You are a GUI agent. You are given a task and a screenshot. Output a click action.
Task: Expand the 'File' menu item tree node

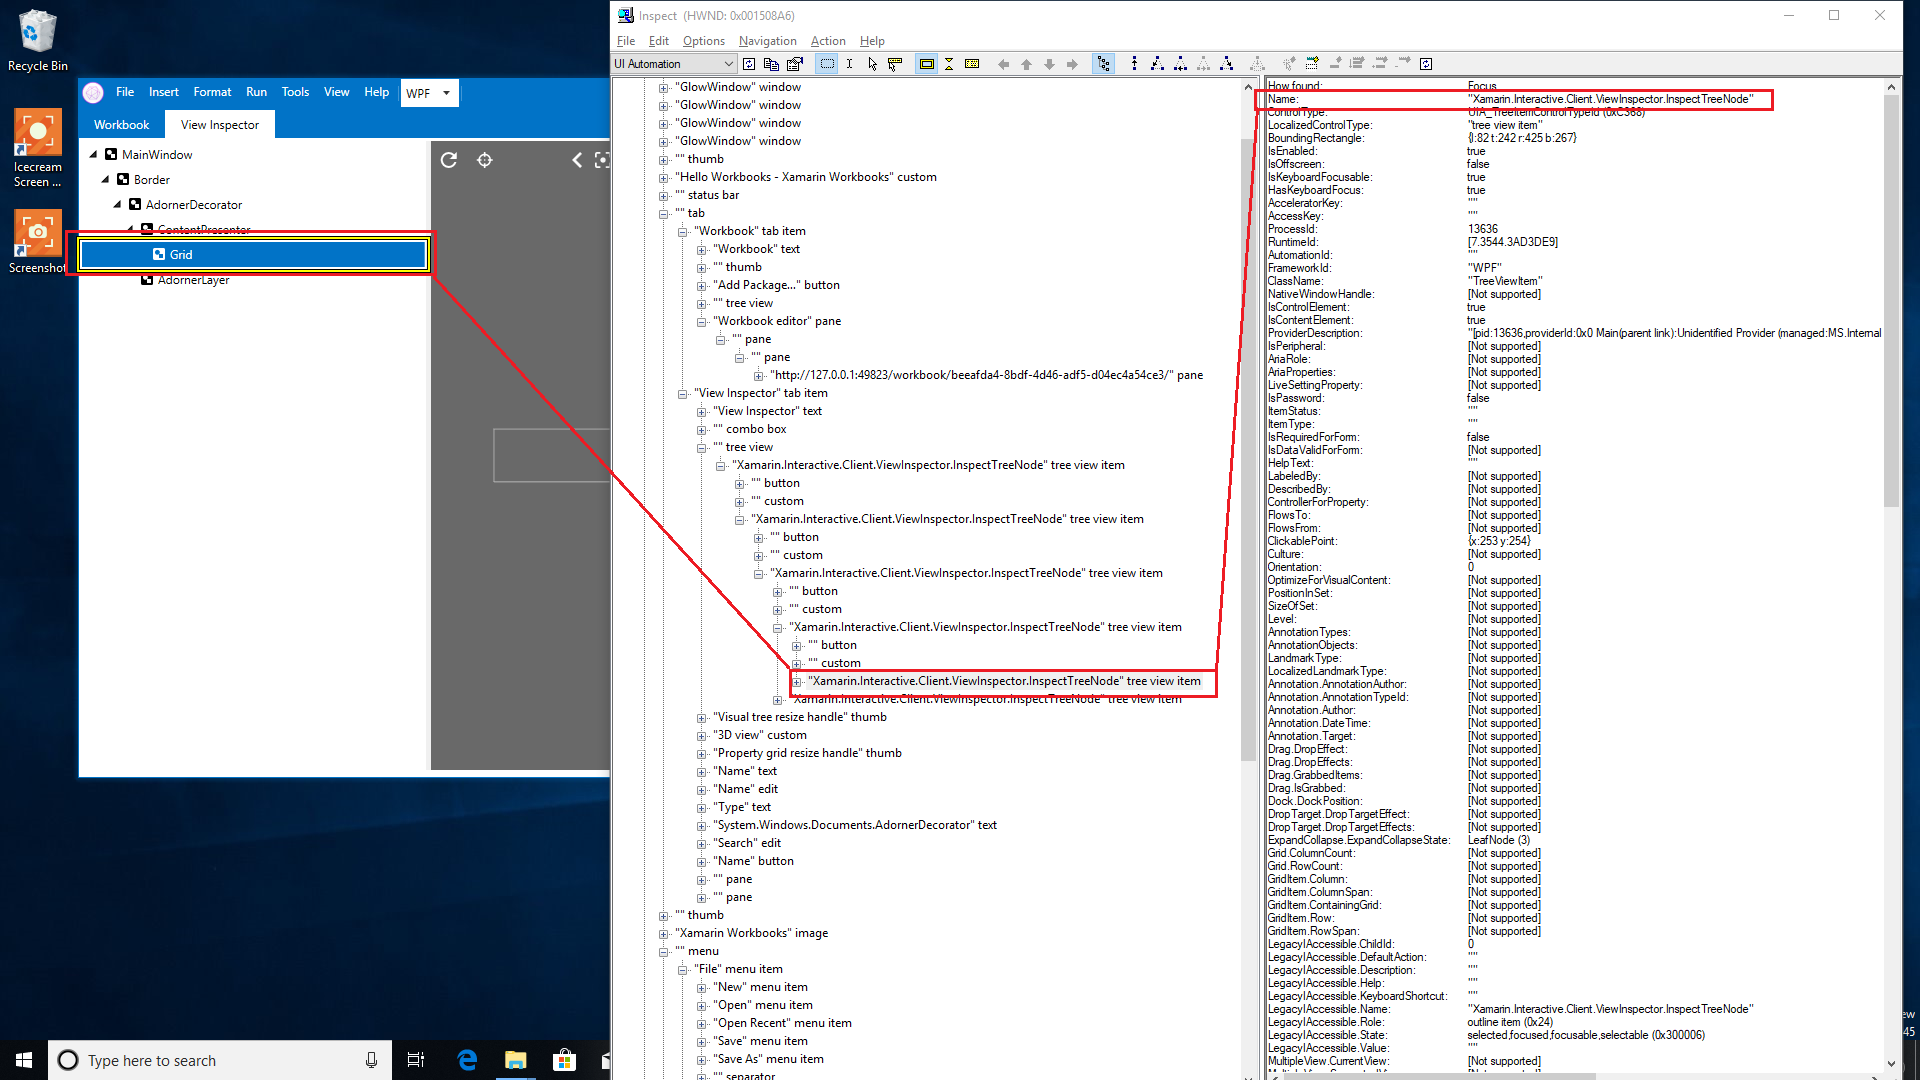[683, 968]
